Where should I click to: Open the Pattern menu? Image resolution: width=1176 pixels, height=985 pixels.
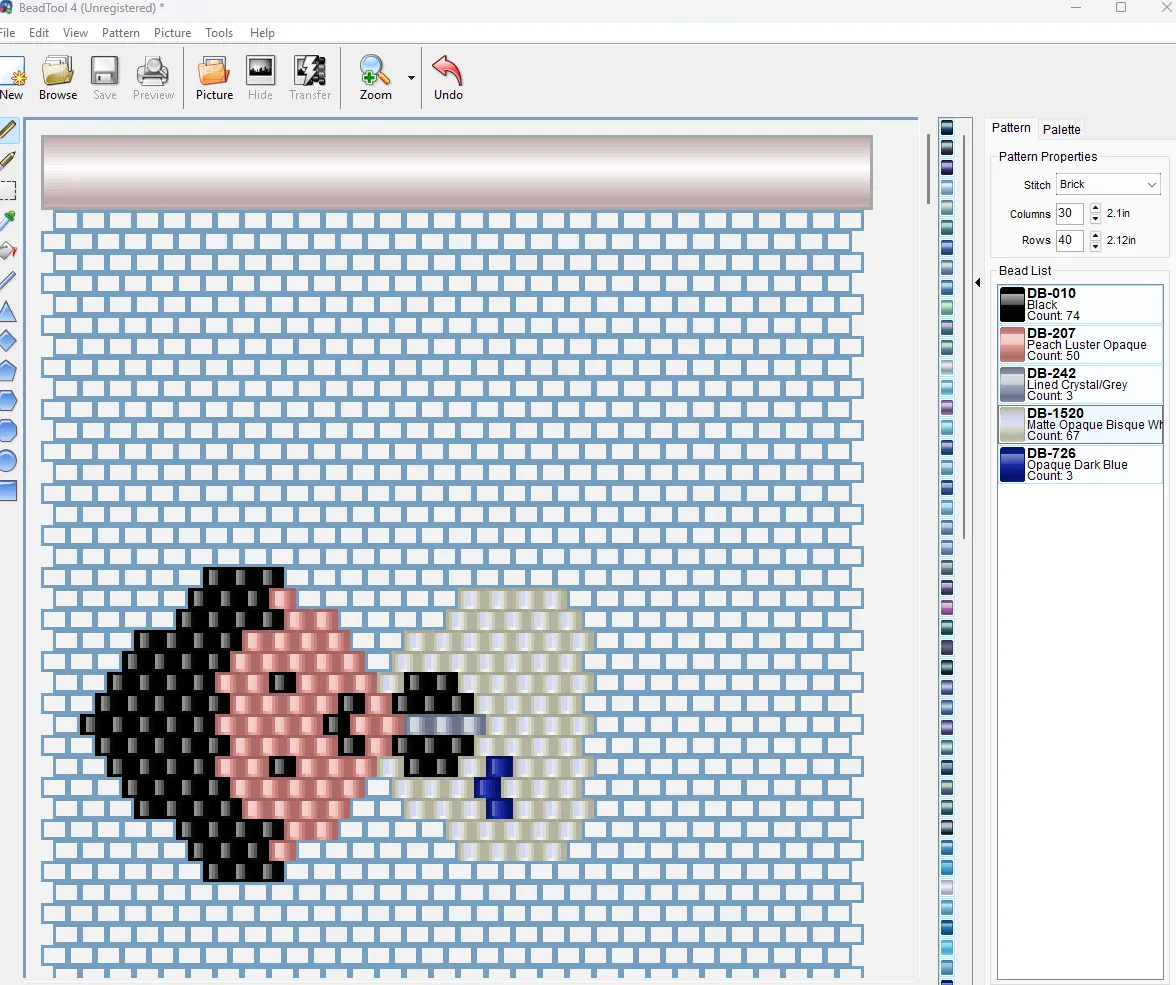121,33
